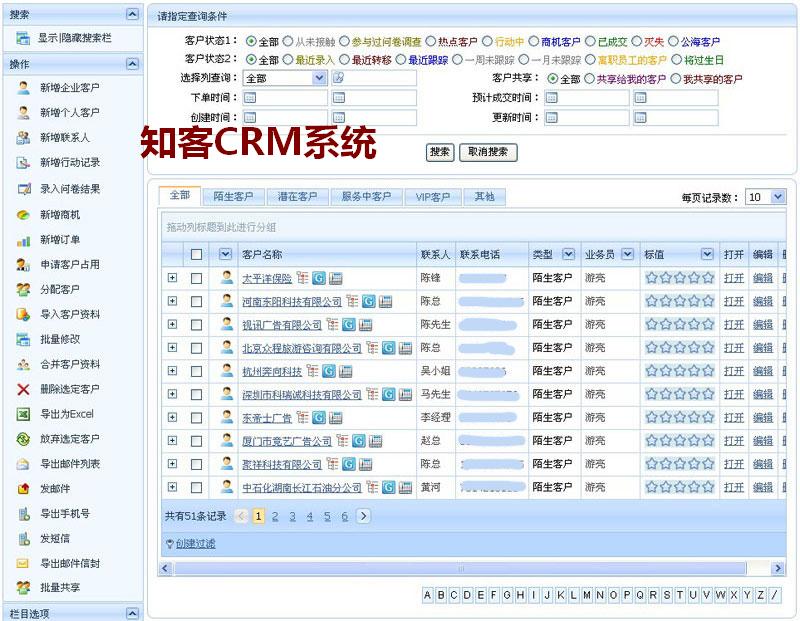Switch to the 潜在客户 tab

[297, 196]
